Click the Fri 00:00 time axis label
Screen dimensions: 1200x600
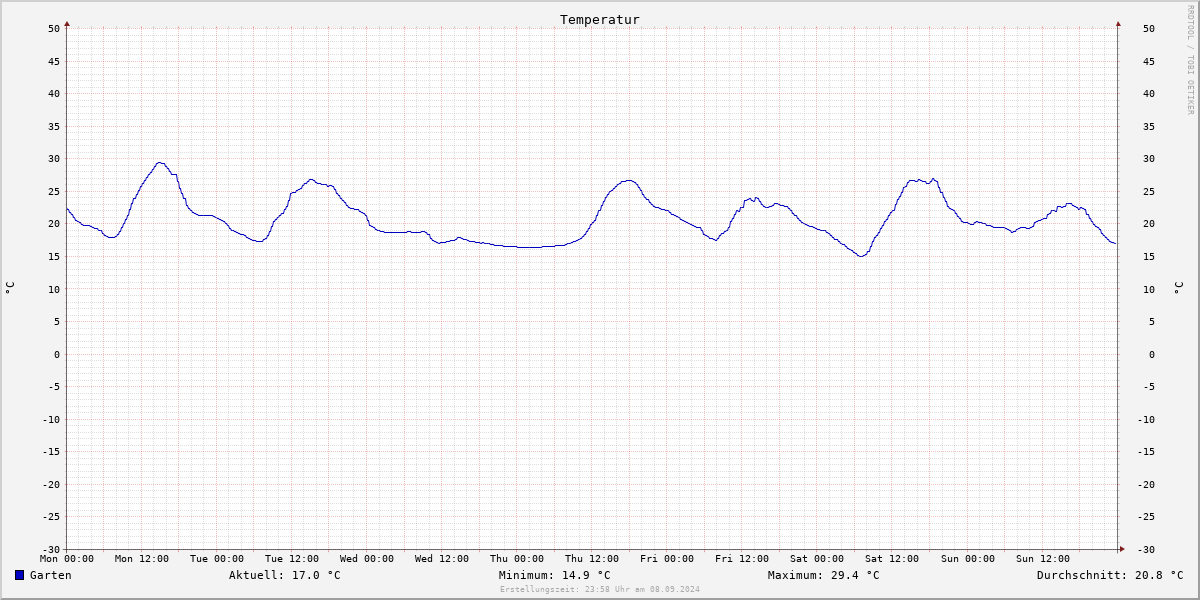click(667, 559)
